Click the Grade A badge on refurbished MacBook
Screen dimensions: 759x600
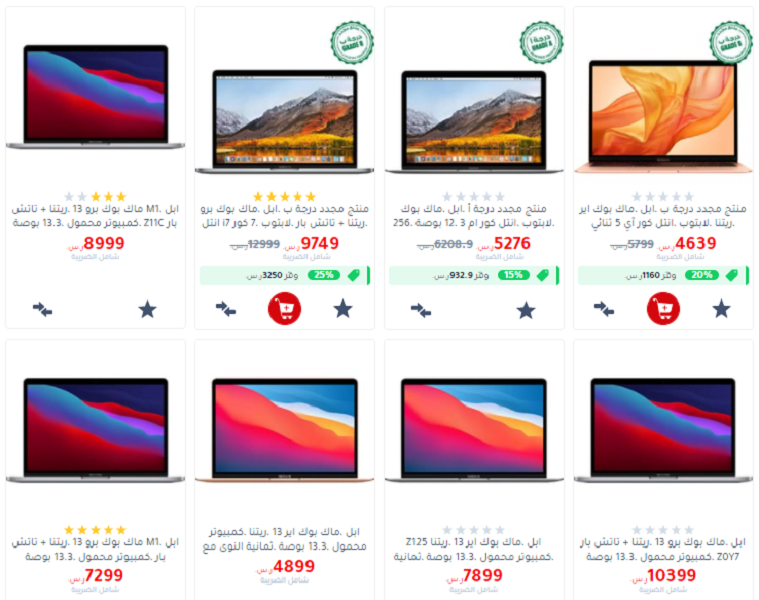point(541,43)
